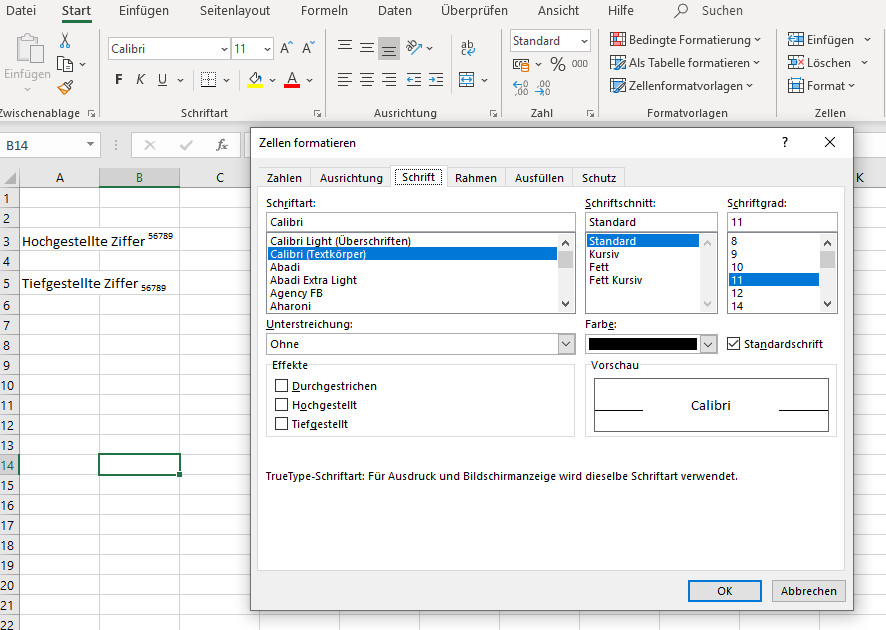
Task: Select Fett Kursiv in Schriftschnitt list
Action: (x=616, y=280)
